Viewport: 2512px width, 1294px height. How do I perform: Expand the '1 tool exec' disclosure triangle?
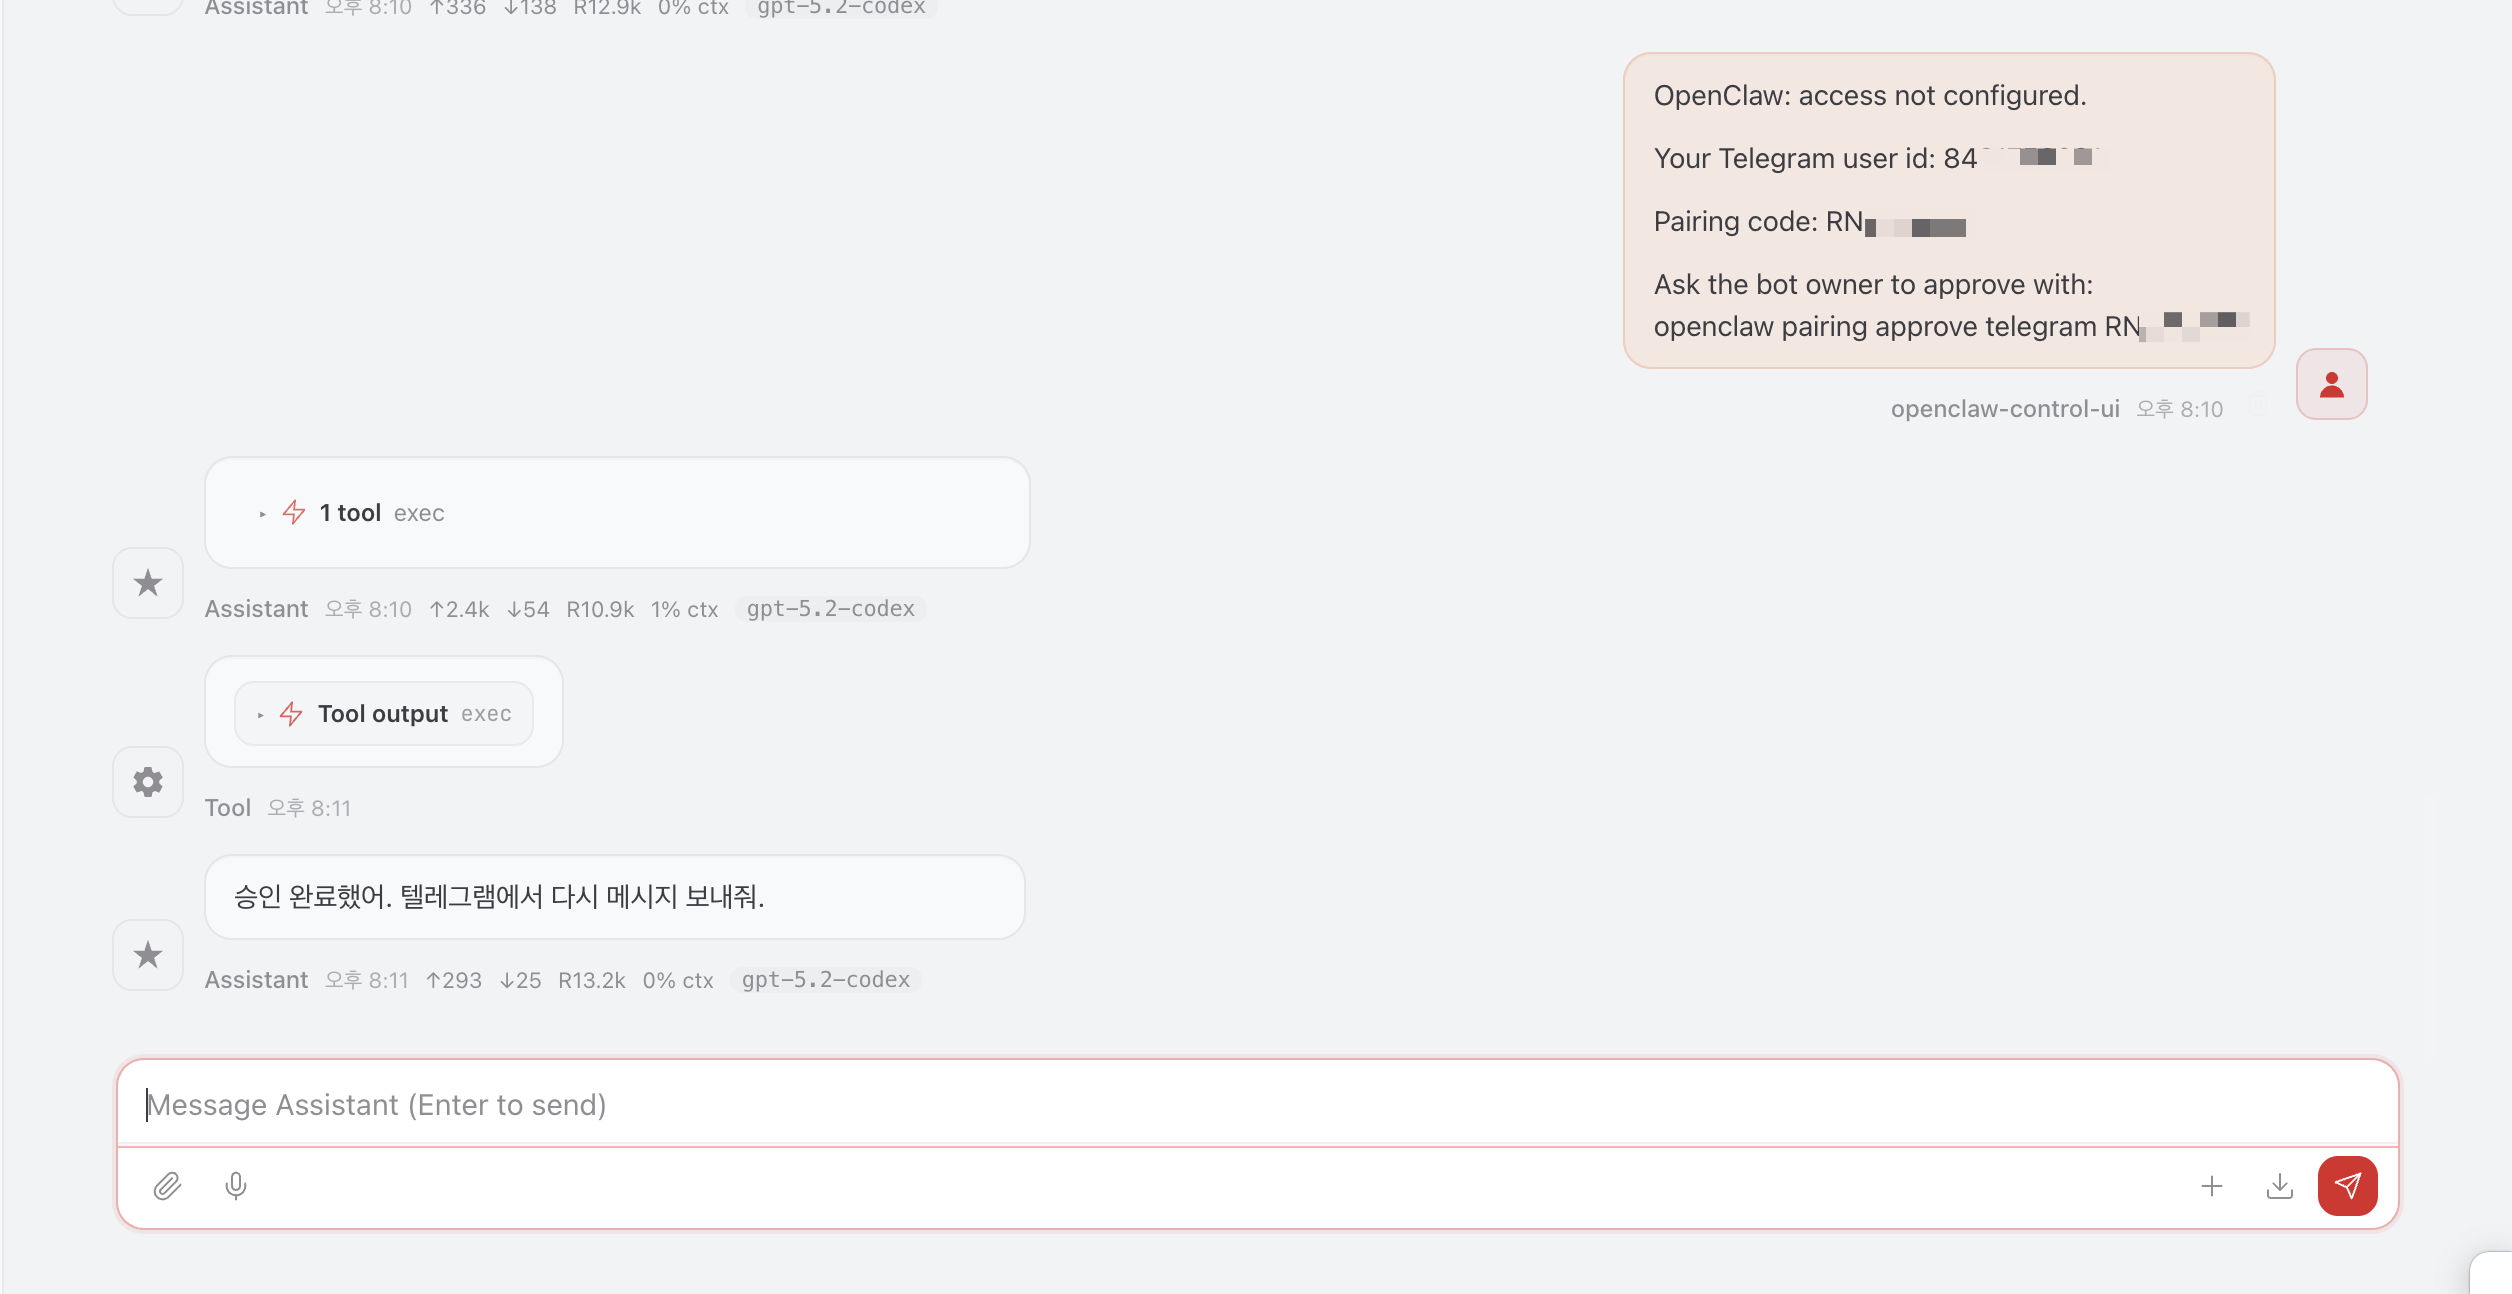pos(263,514)
